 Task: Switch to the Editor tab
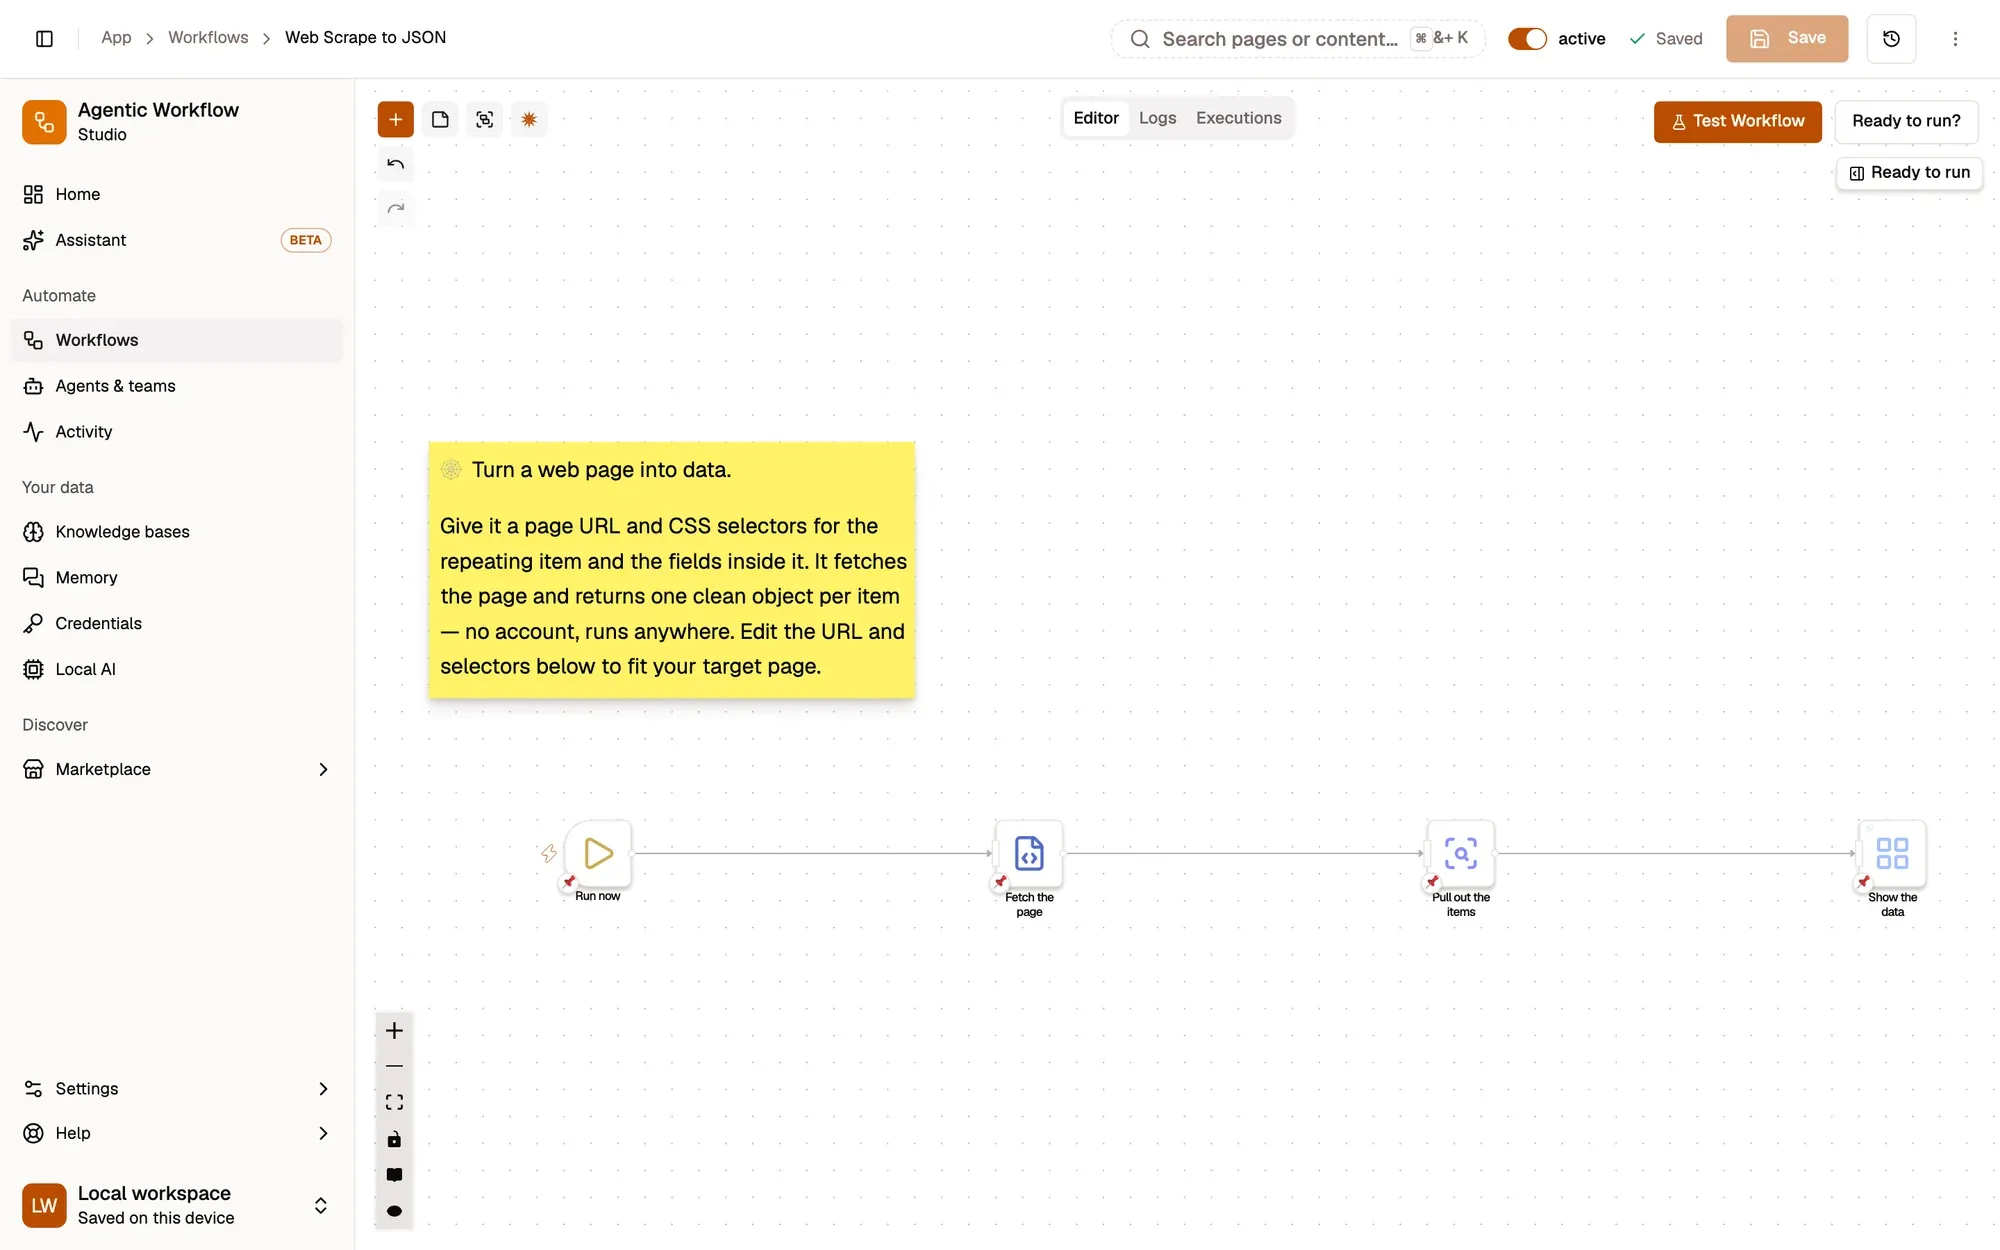(1096, 118)
